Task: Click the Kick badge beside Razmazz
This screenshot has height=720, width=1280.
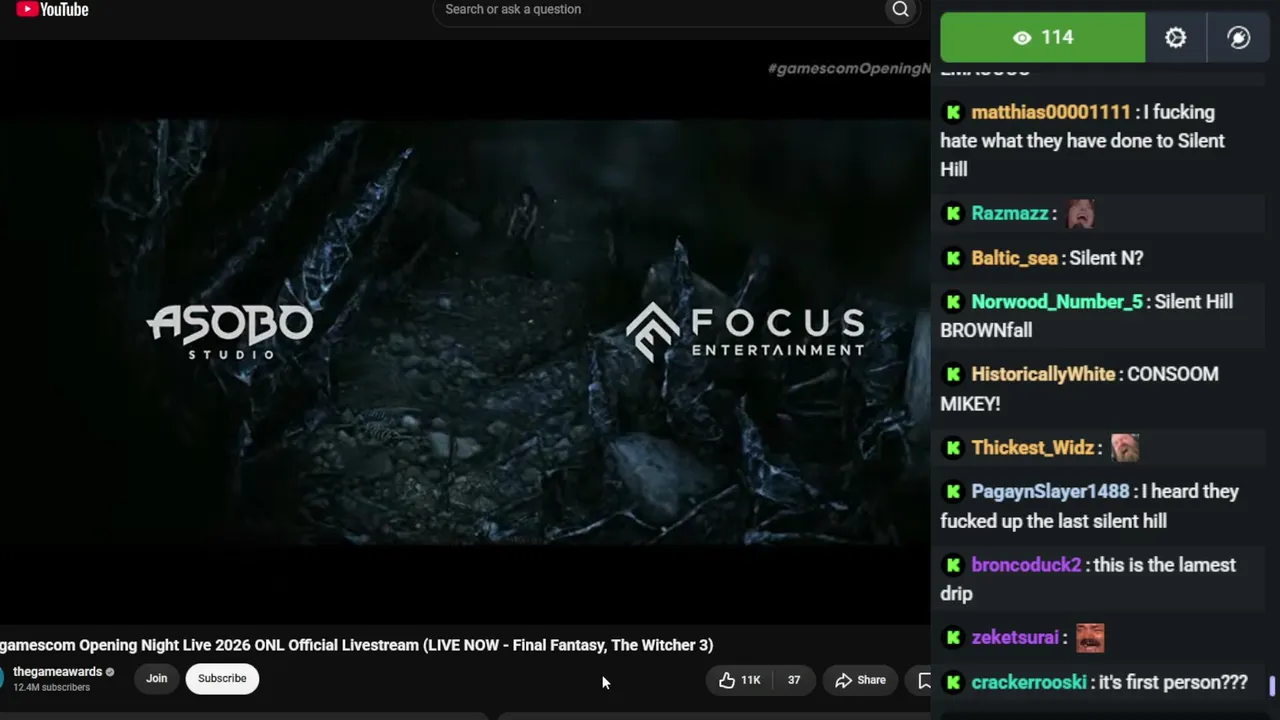Action: pyautogui.click(x=953, y=214)
